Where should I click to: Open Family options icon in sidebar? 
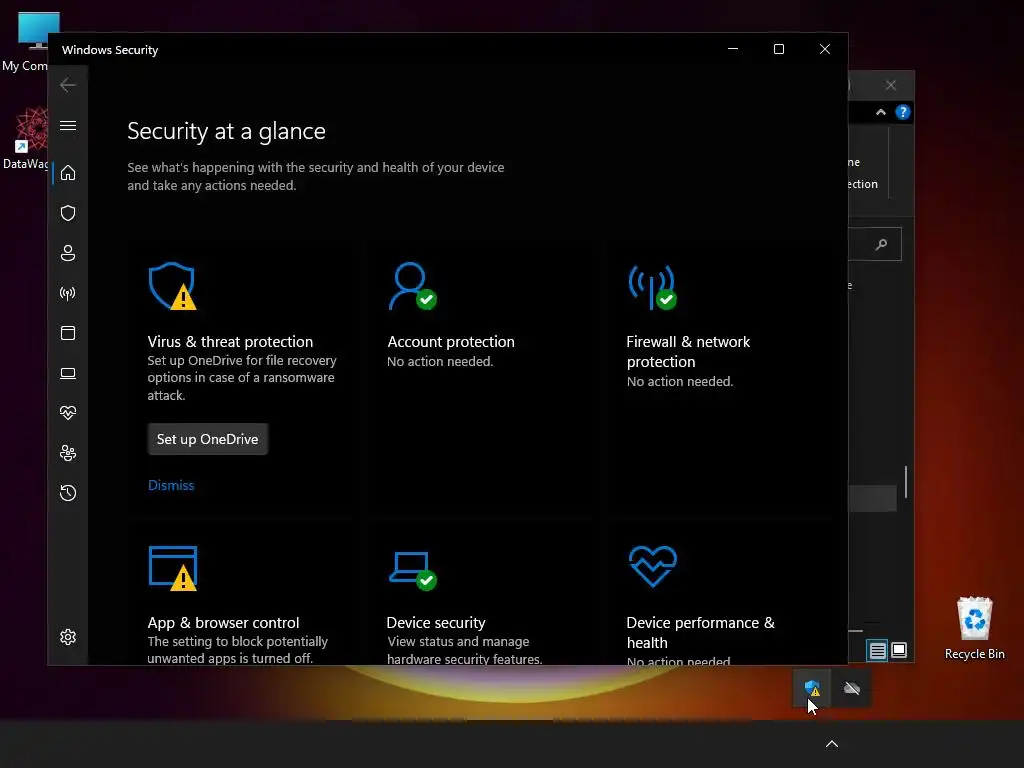pyautogui.click(x=68, y=453)
